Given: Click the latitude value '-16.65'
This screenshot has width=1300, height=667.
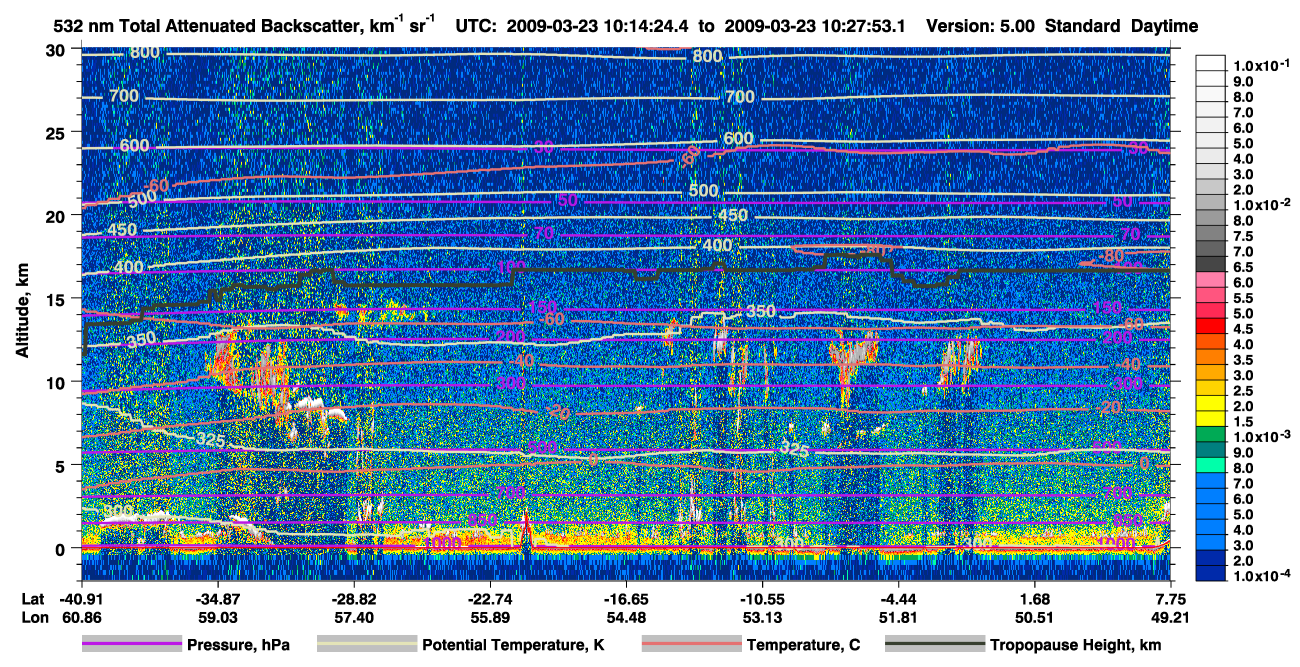Looking at the screenshot, I should (626, 598).
